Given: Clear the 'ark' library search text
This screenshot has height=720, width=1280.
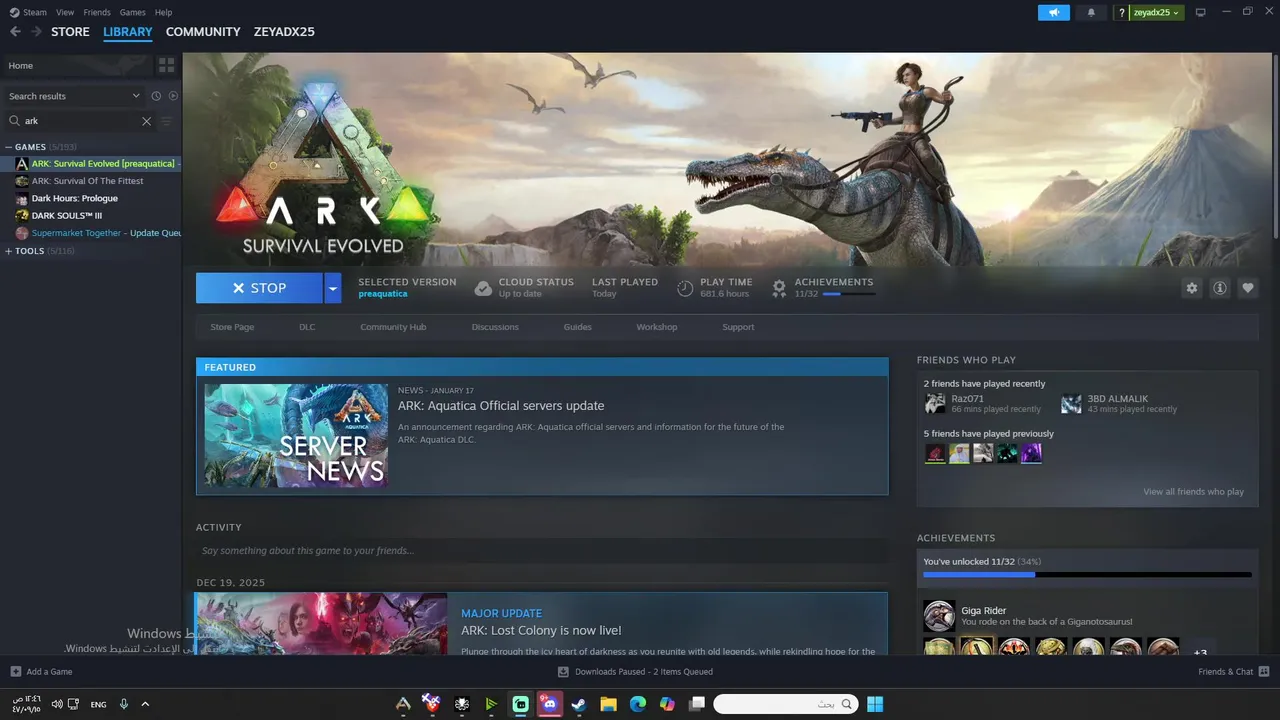Looking at the screenshot, I should click(x=146, y=121).
